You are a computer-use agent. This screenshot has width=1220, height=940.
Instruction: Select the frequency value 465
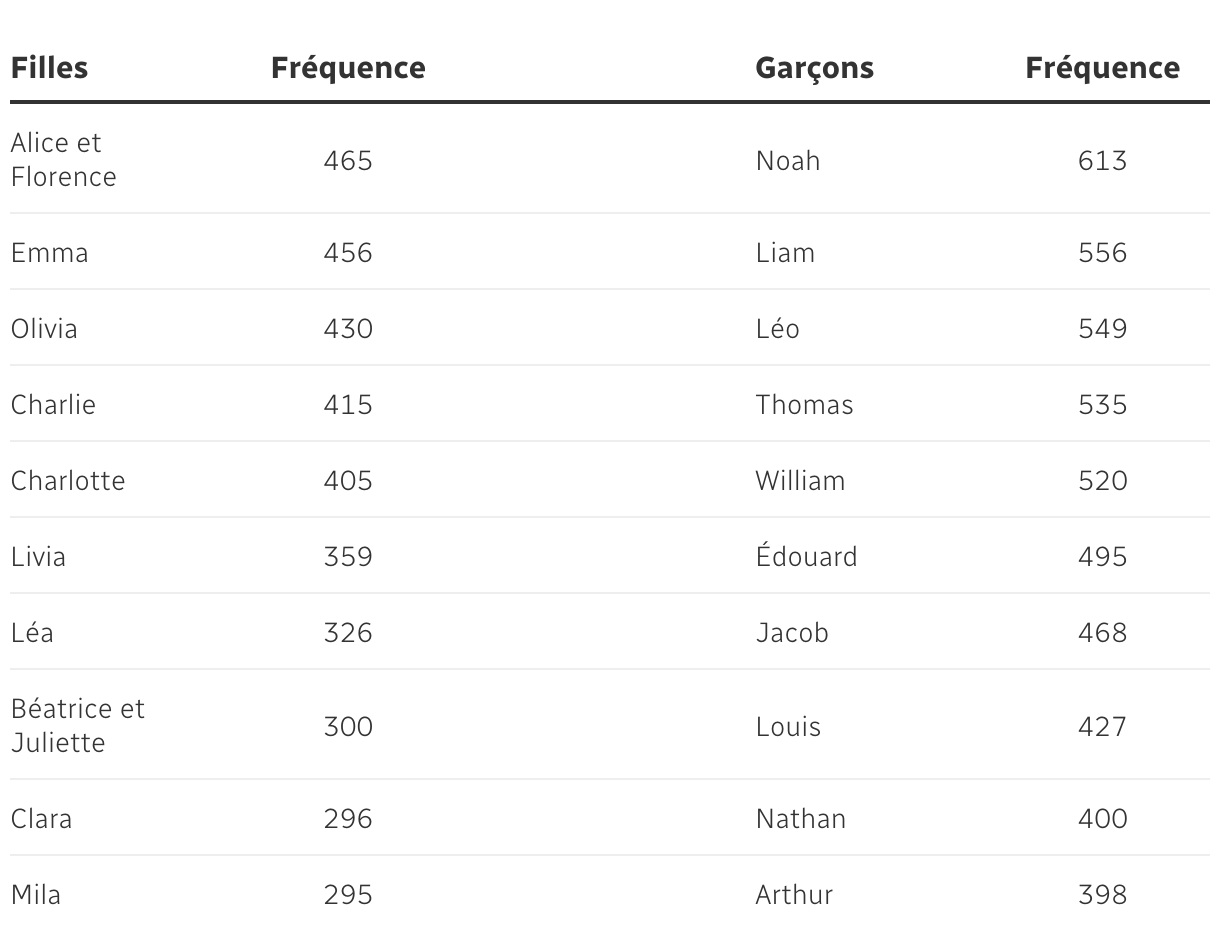tap(348, 161)
